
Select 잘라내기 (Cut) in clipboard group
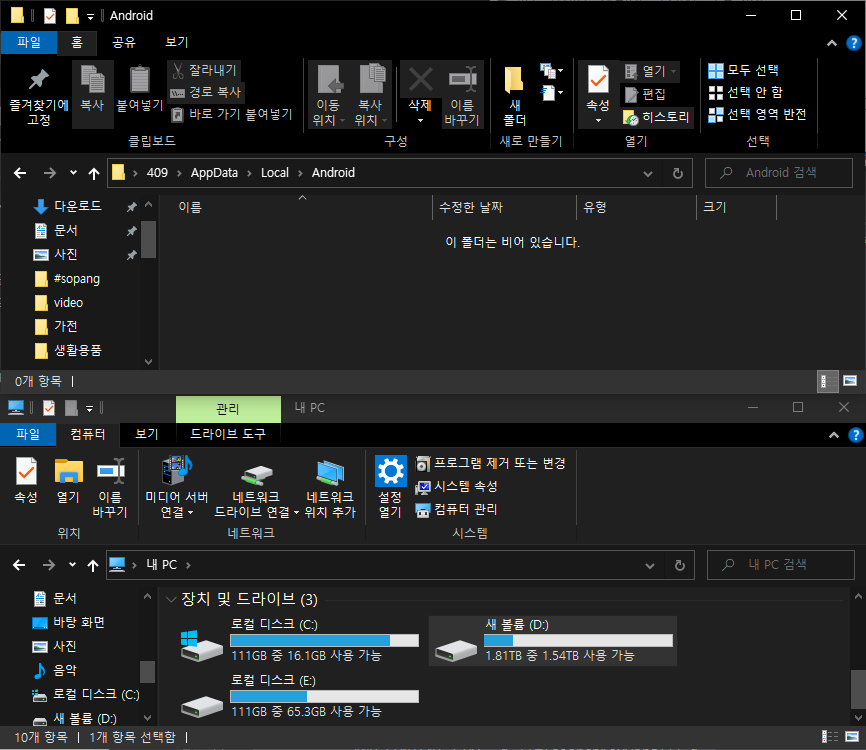[x=205, y=70]
